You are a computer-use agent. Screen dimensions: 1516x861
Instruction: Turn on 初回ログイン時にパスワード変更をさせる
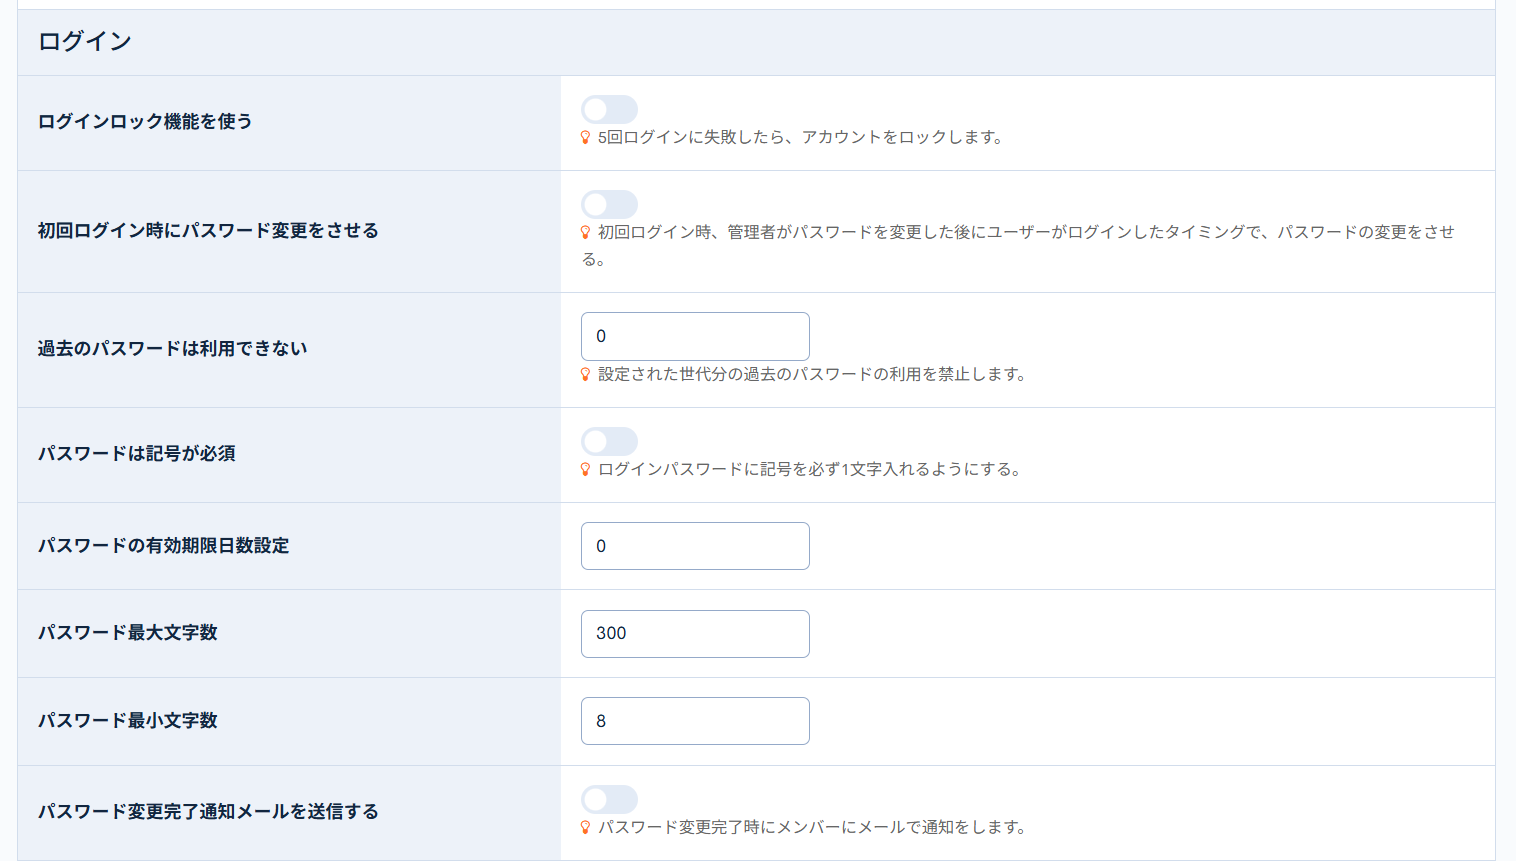point(609,204)
